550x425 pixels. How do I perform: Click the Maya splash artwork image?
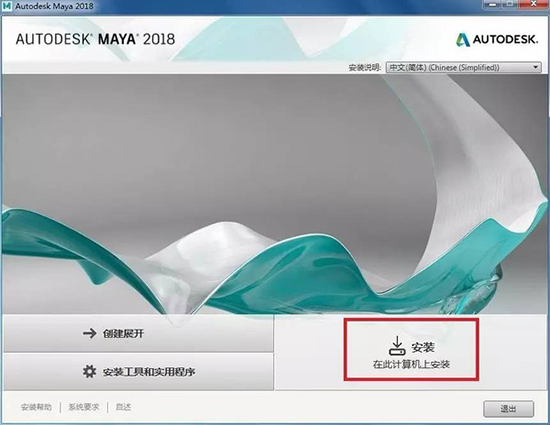pos(274,194)
